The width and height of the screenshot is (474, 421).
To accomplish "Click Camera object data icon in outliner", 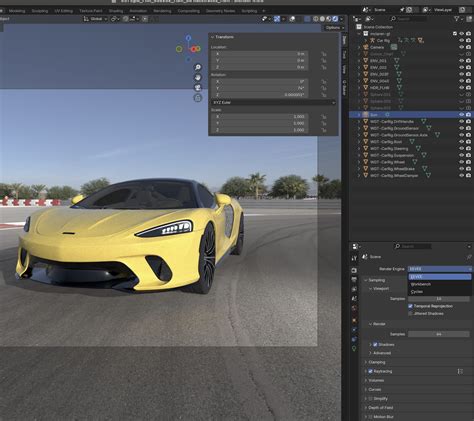I will click(394, 47).
